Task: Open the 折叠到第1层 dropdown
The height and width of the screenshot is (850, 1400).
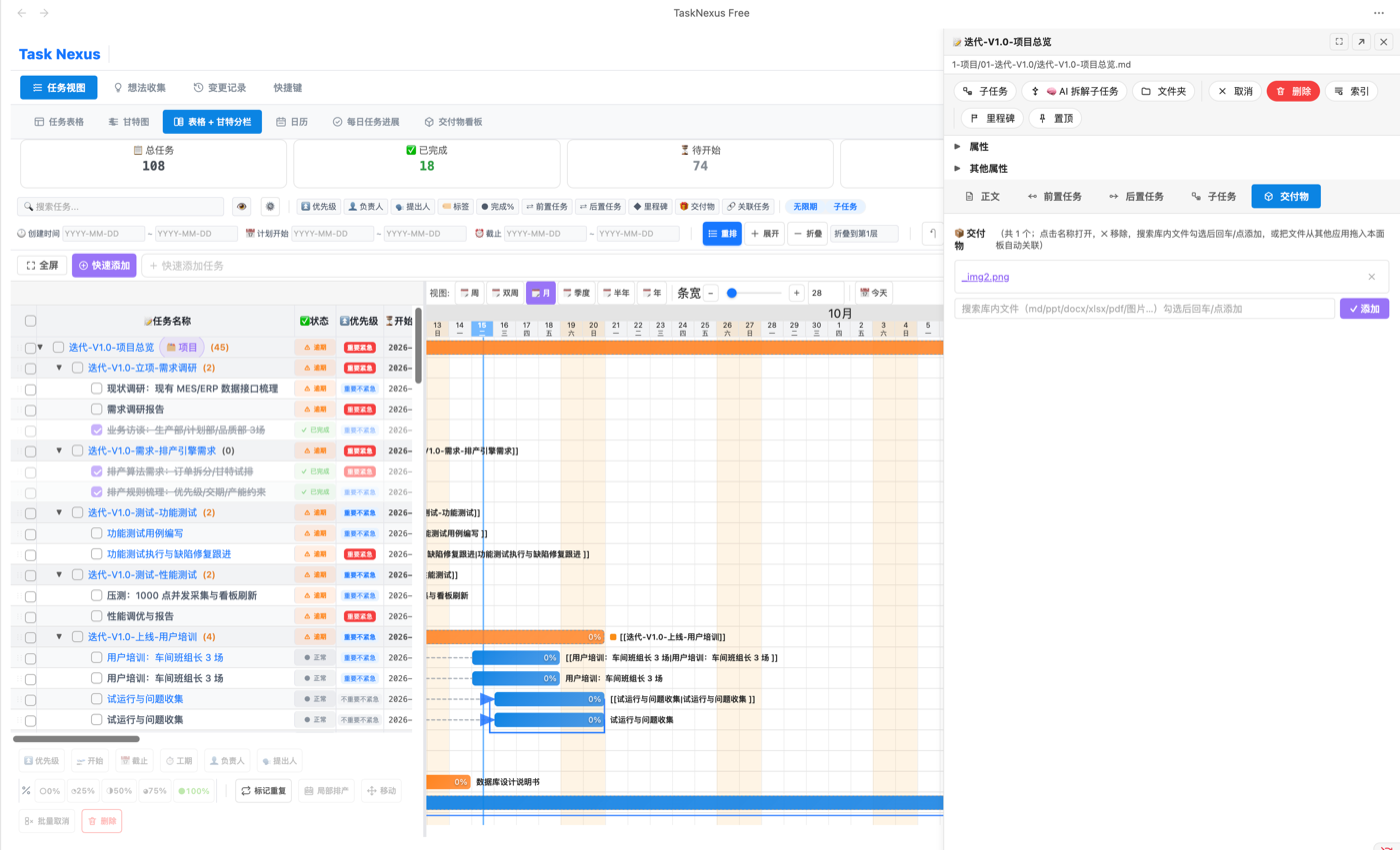Action: coord(864,234)
